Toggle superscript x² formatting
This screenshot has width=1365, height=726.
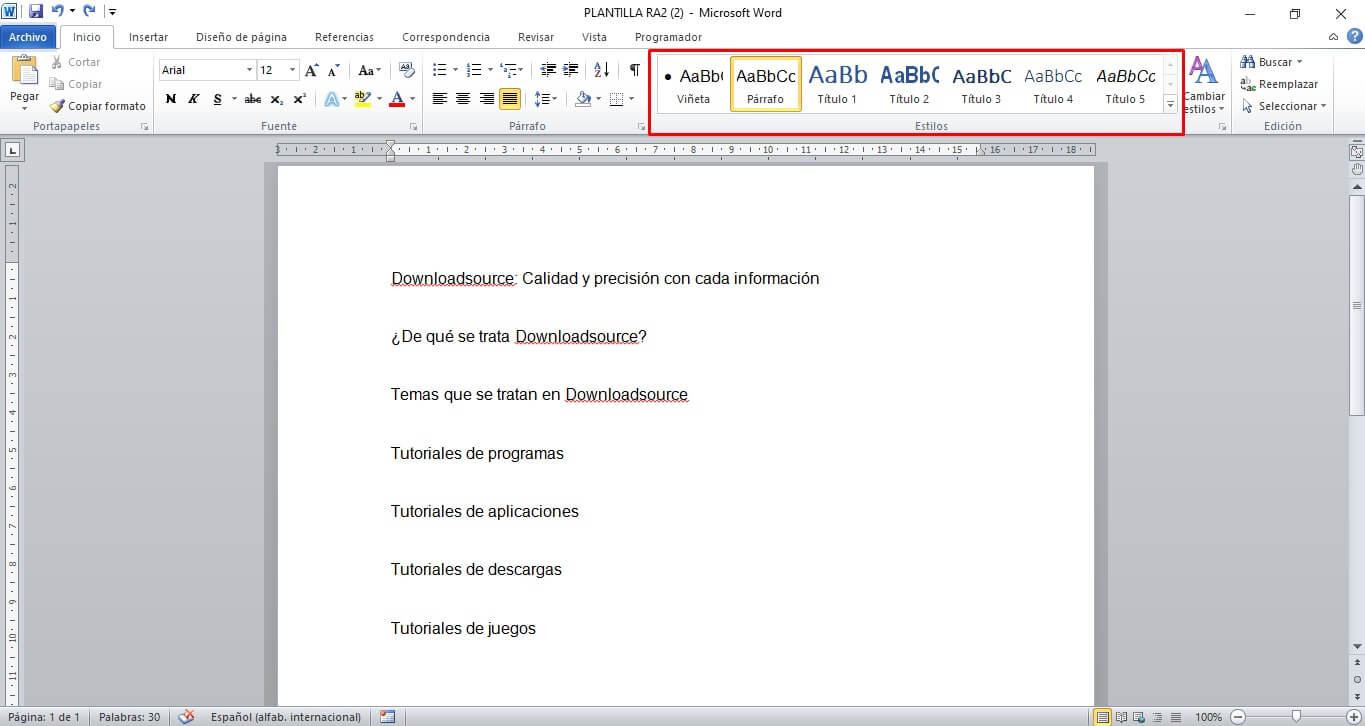[x=299, y=99]
